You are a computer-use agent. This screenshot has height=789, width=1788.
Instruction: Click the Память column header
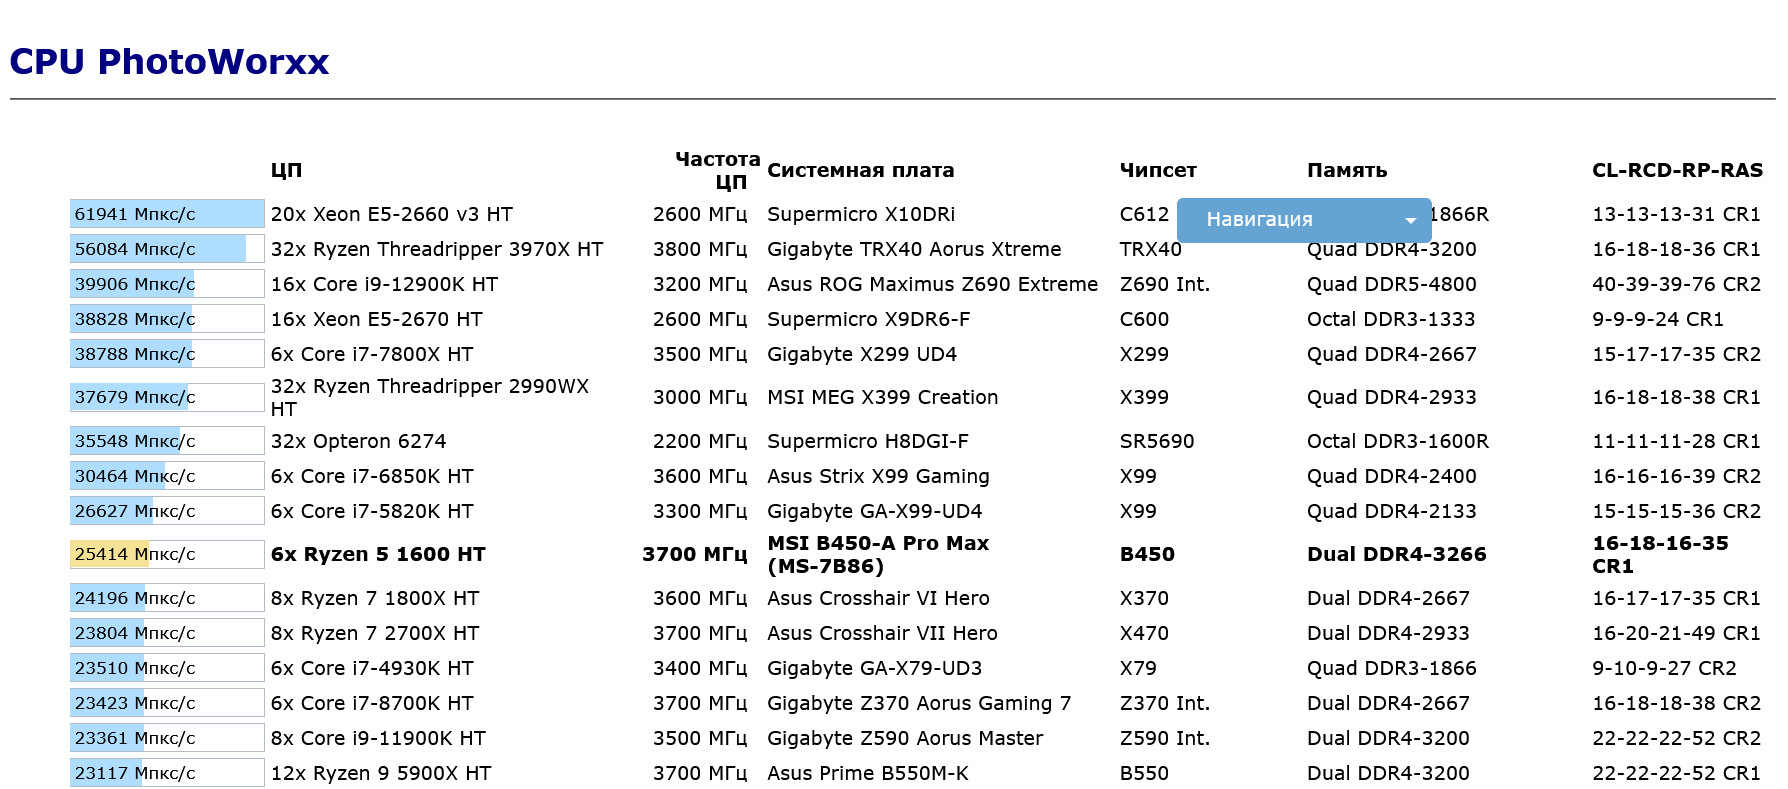click(1347, 170)
